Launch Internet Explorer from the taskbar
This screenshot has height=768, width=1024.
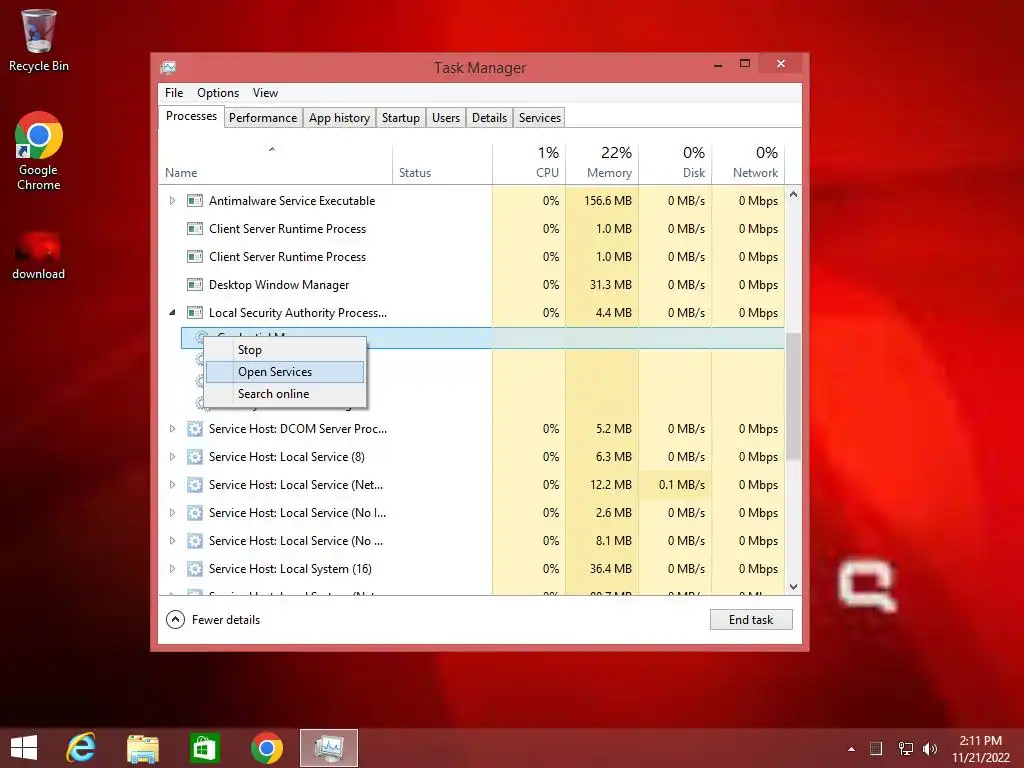tap(81, 748)
